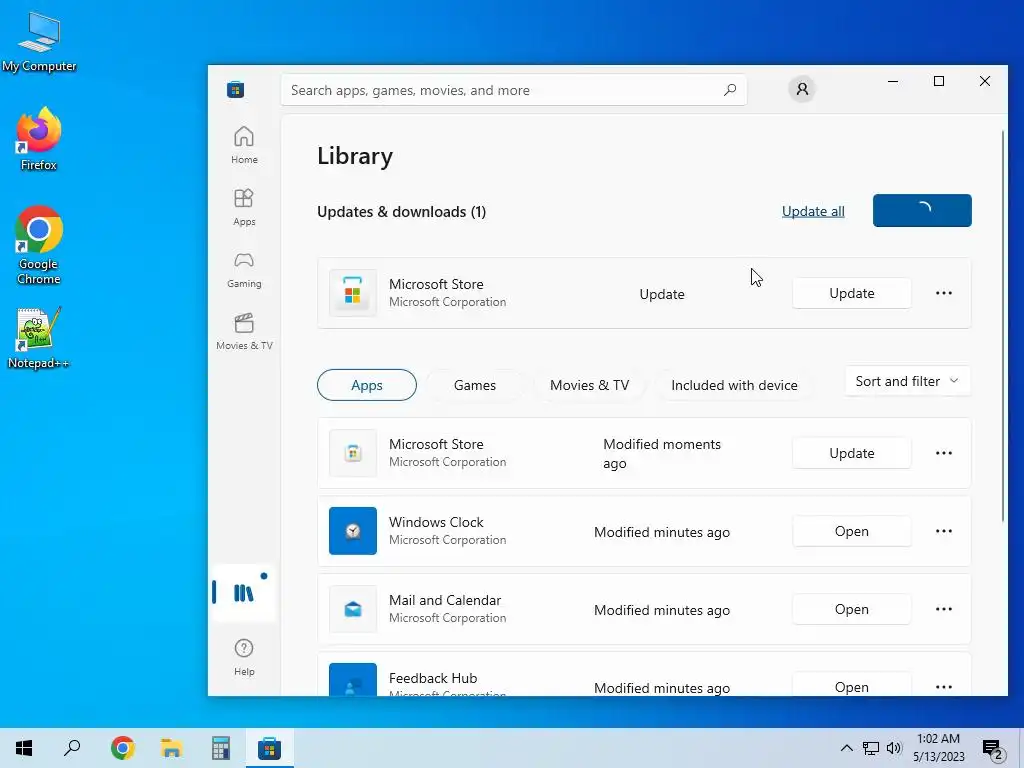Screen dimensions: 1024x768
Task: Open taskbar search
Action: [x=72, y=748]
